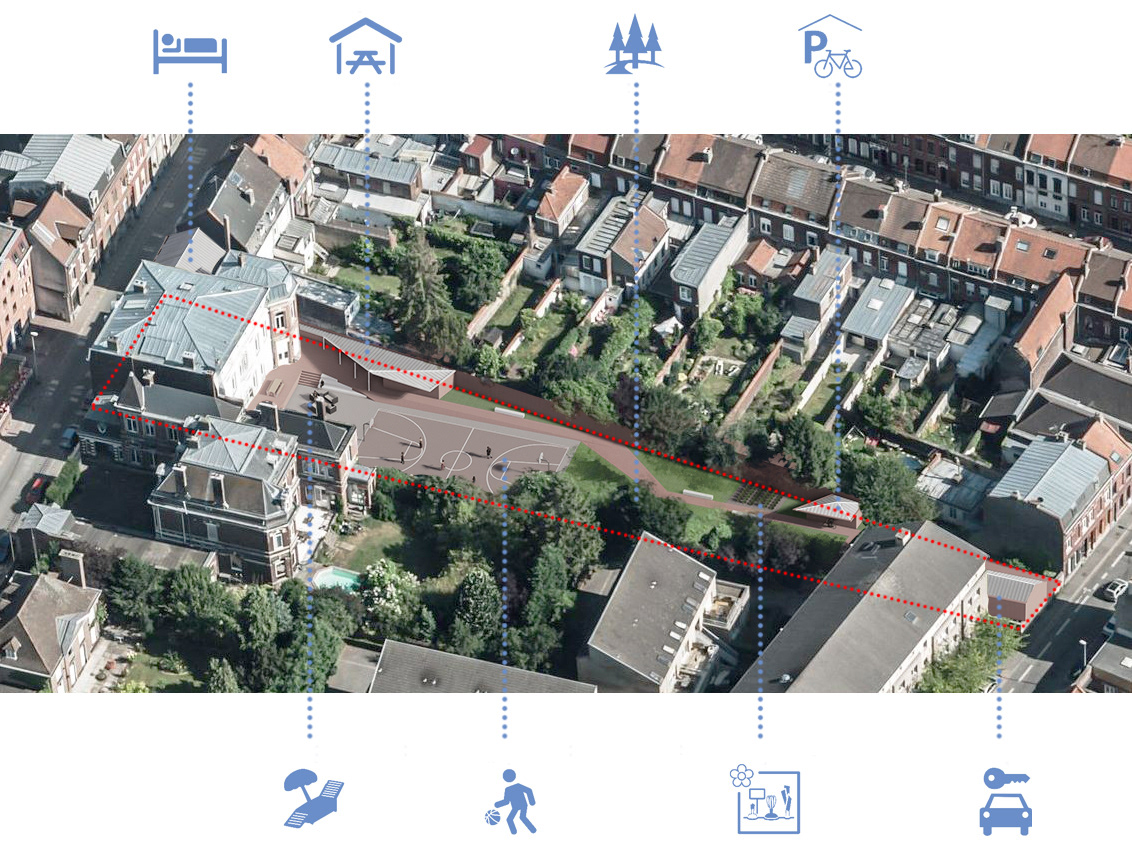1132x859 pixels.
Task: Click the covered bicycle parking icon
Action: (830, 46)
